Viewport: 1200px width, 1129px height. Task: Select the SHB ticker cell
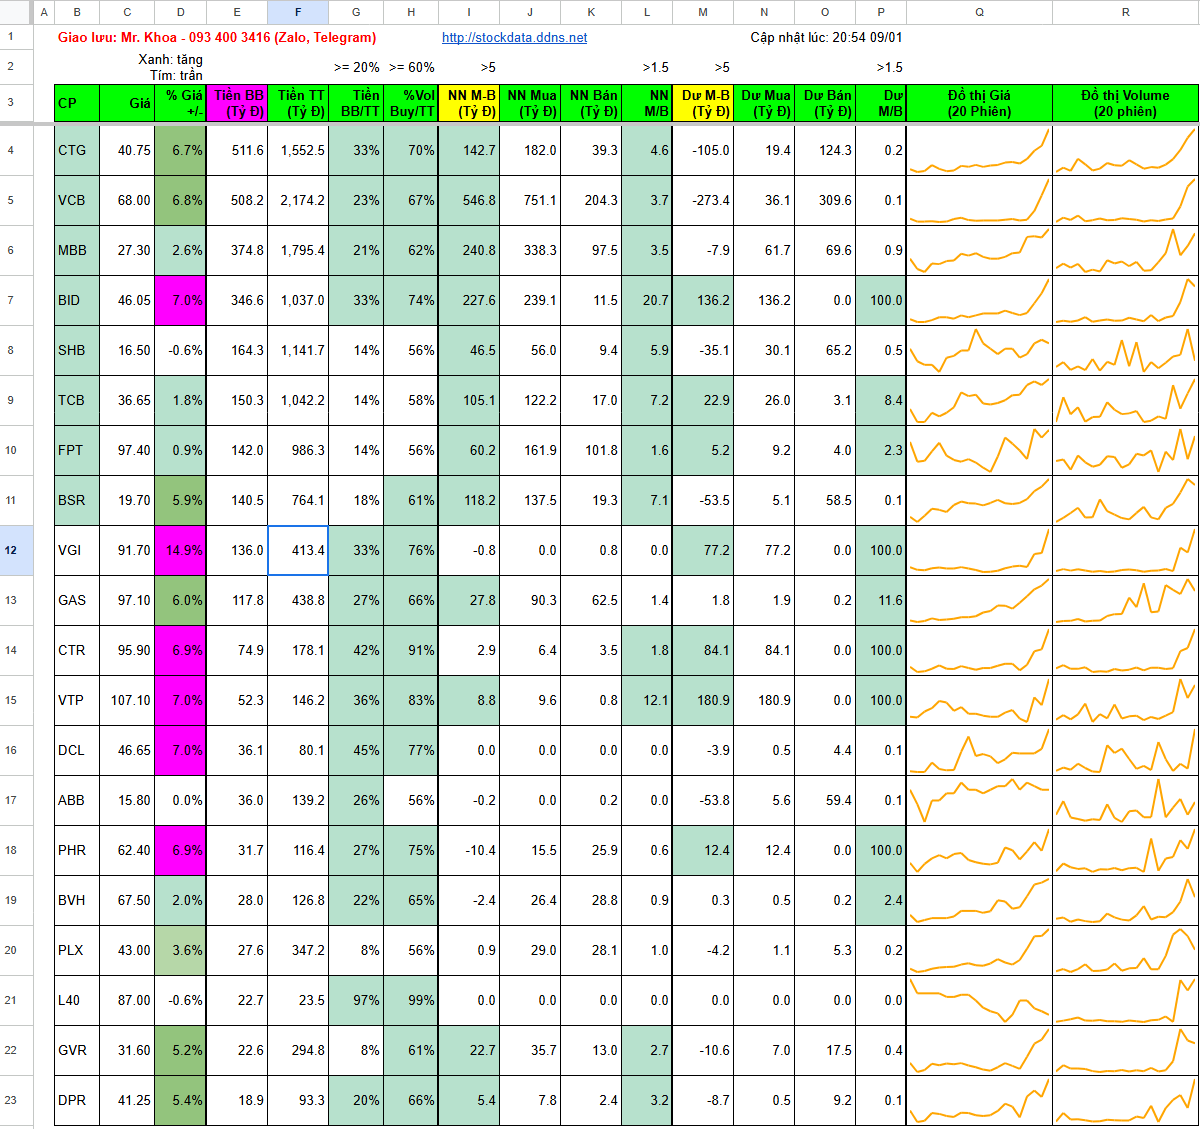(x=77, y=350)
